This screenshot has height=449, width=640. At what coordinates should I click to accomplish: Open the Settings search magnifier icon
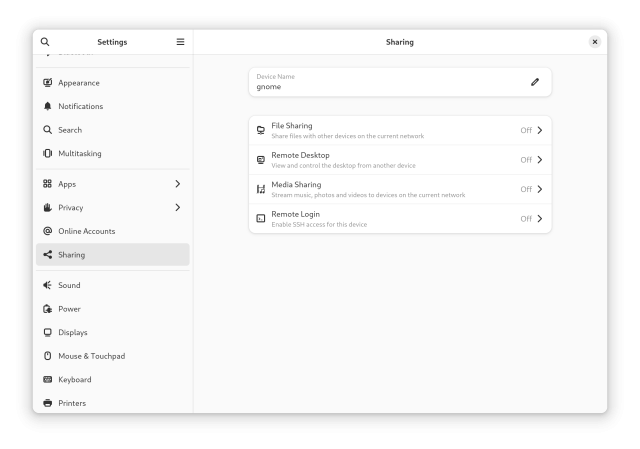[45, 42]
